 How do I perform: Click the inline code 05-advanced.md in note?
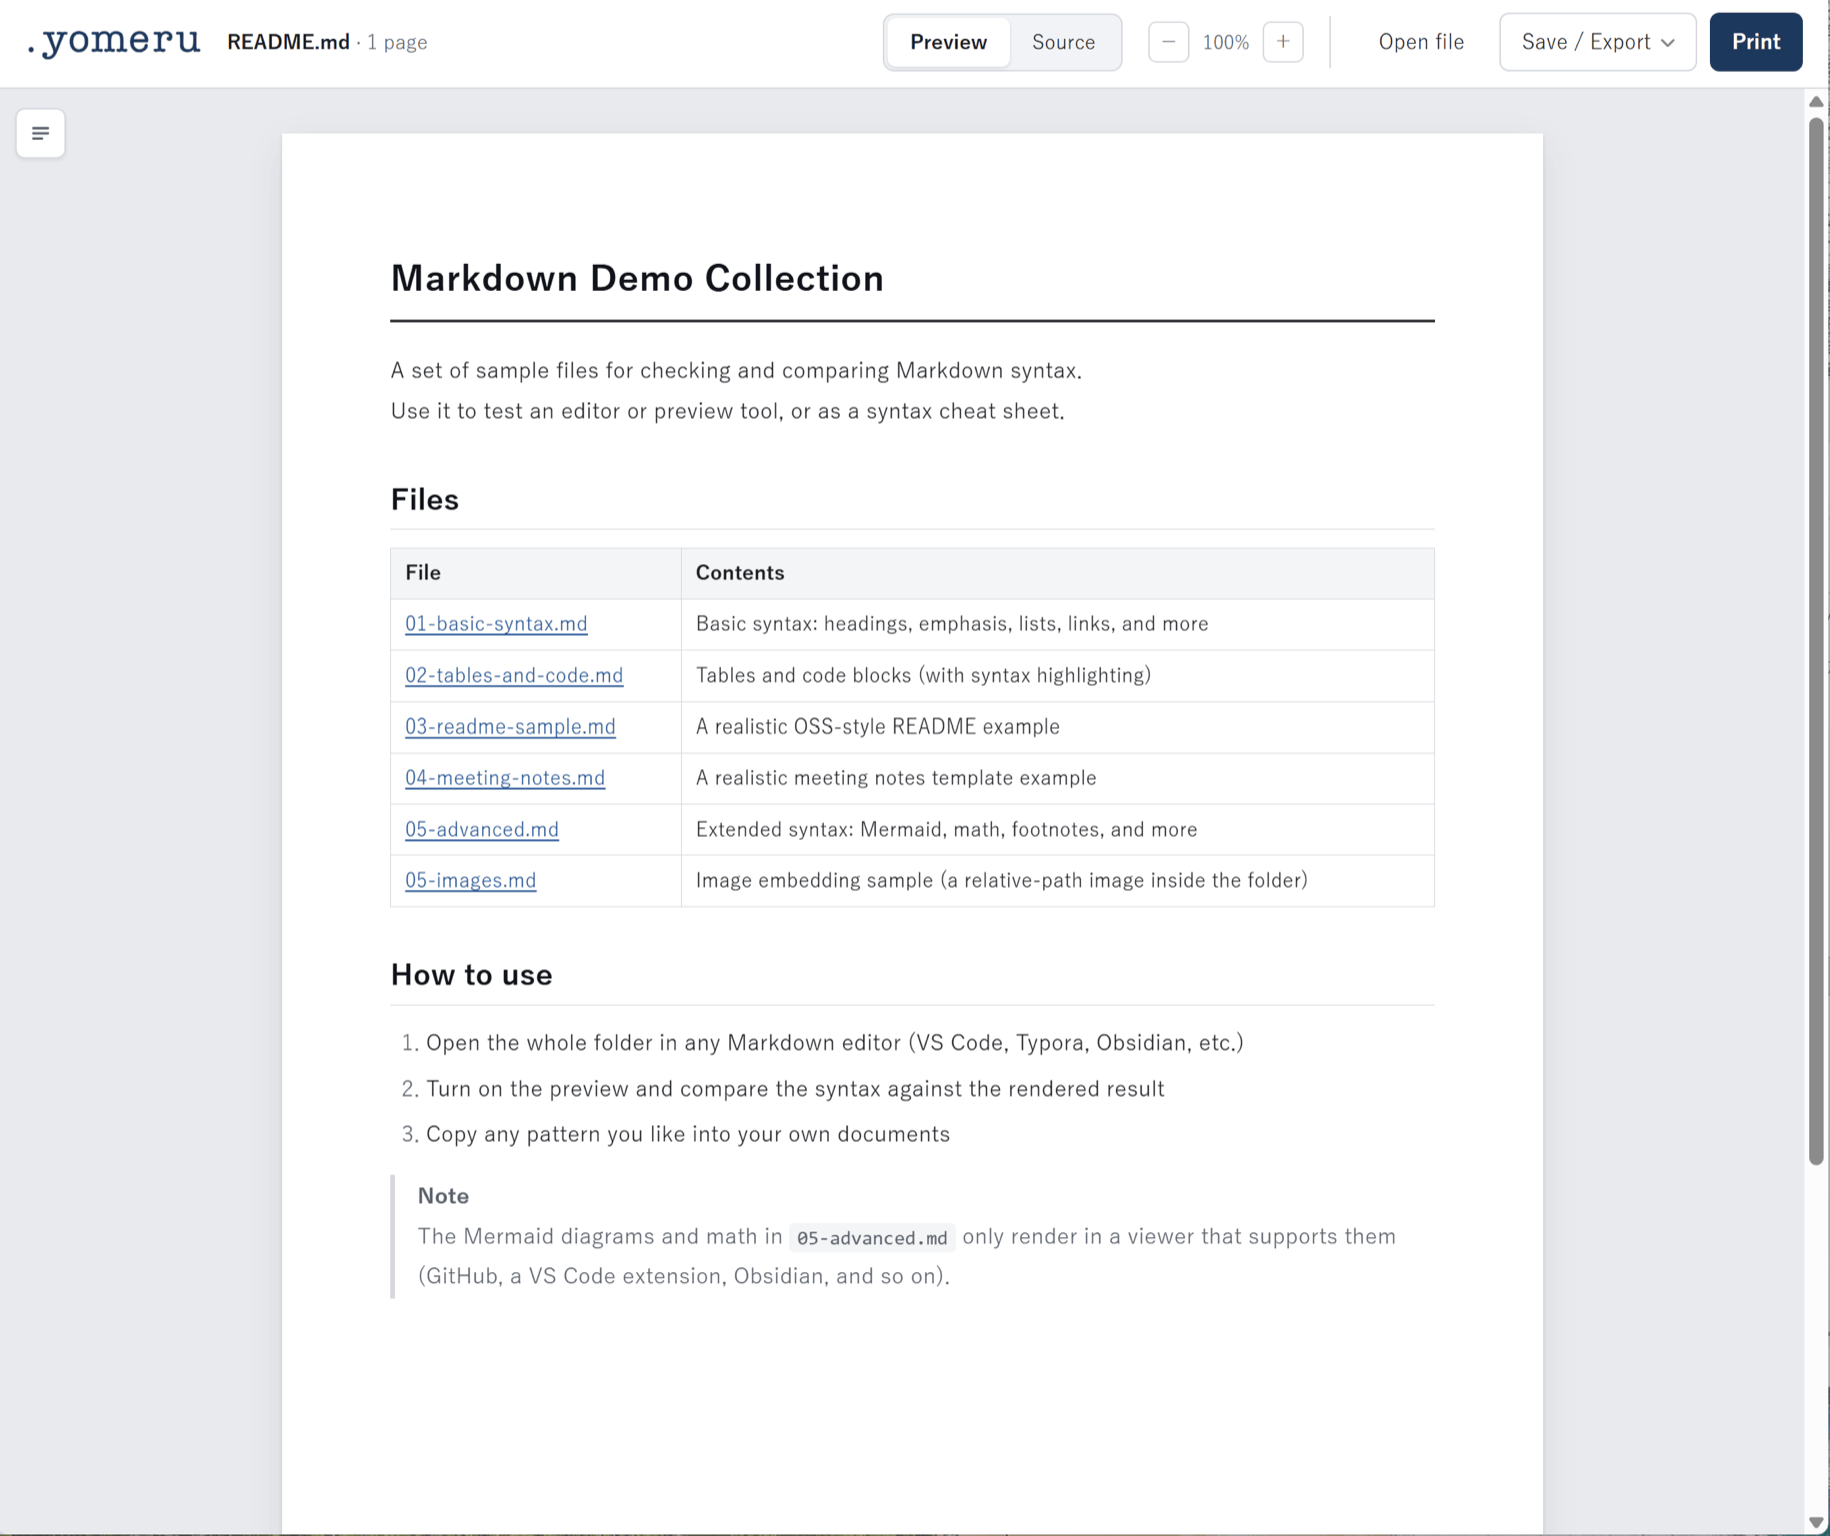click(x=872, y=1238)
